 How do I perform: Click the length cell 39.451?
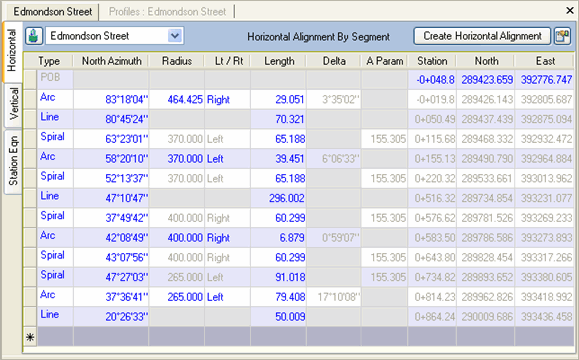278,159
